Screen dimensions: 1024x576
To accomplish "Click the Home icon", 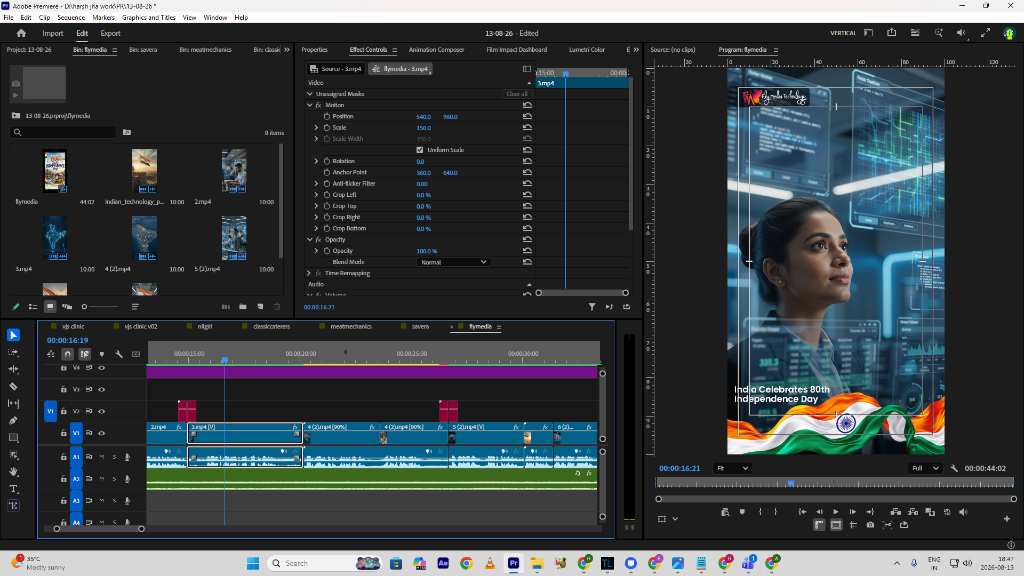I will (21, 33).
